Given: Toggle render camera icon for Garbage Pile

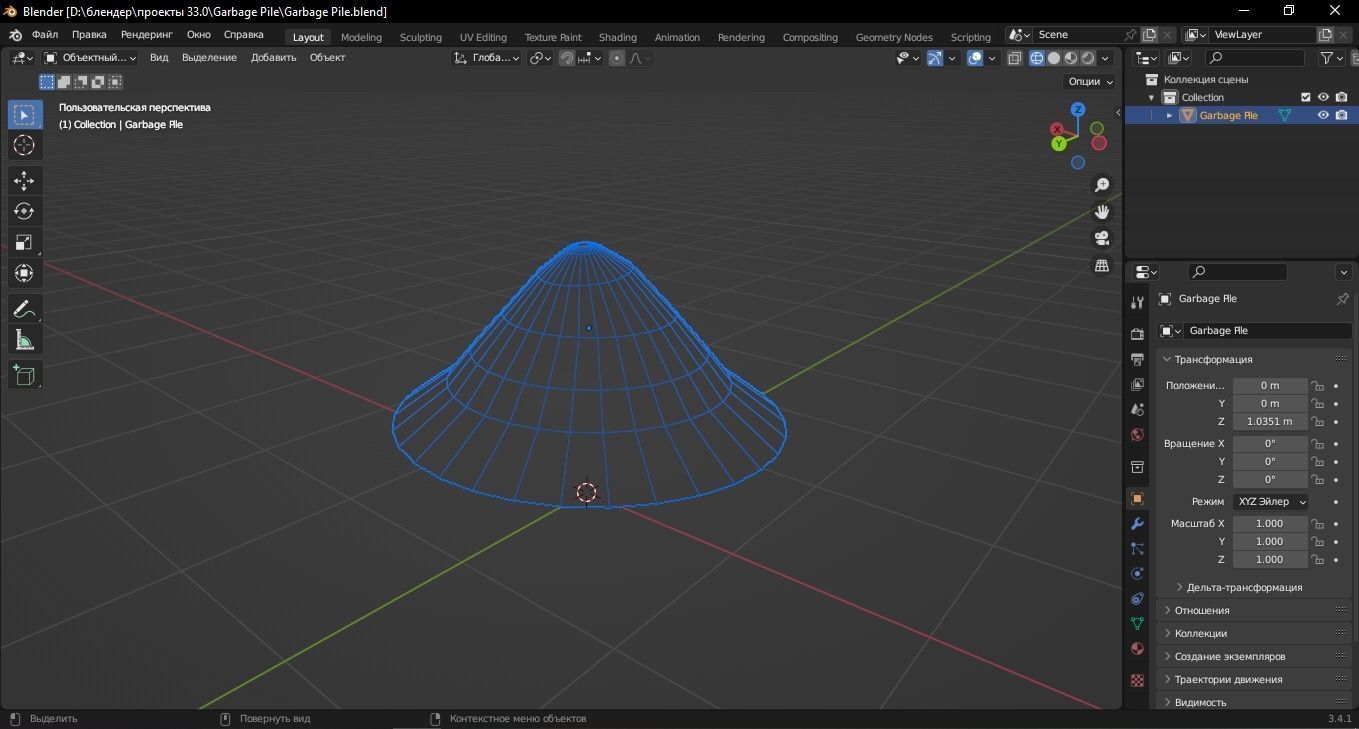Looking at the screenshot, I should click(1341, 115).
